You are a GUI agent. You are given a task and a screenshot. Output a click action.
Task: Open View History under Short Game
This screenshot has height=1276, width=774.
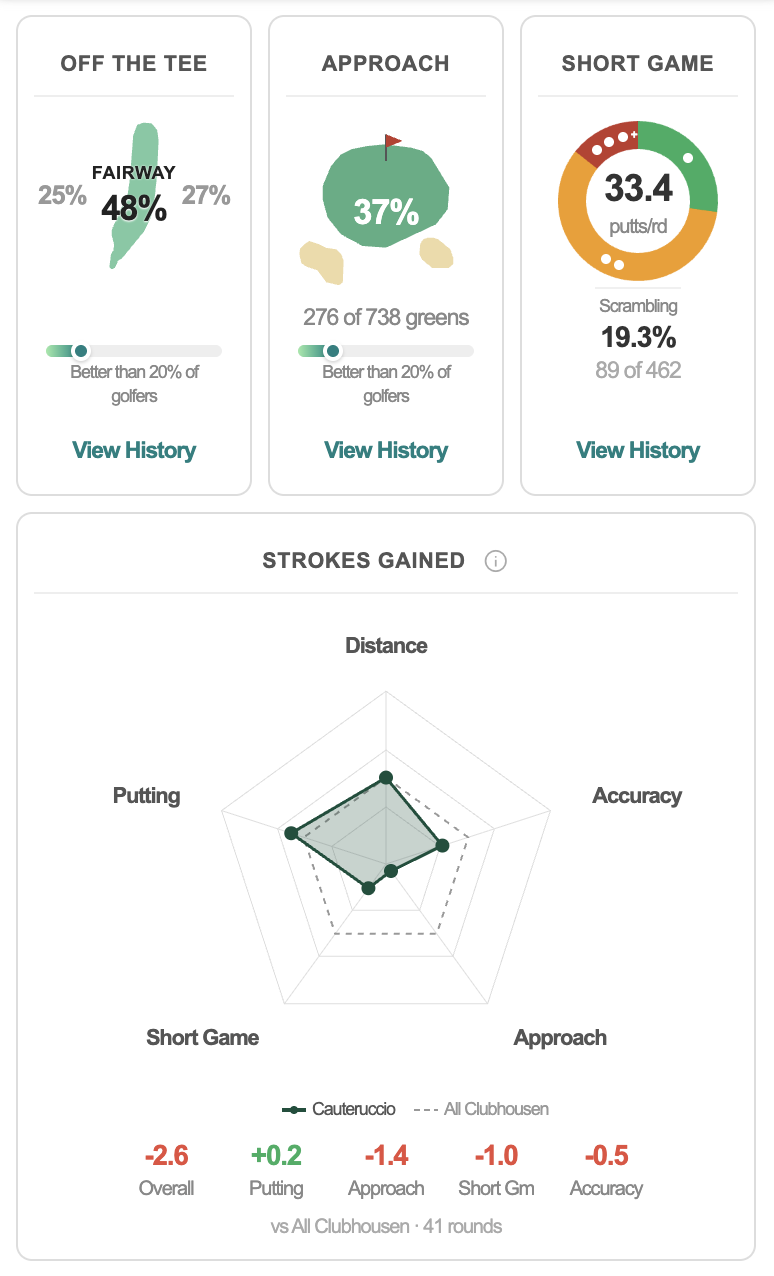click(x=637, y=450)
